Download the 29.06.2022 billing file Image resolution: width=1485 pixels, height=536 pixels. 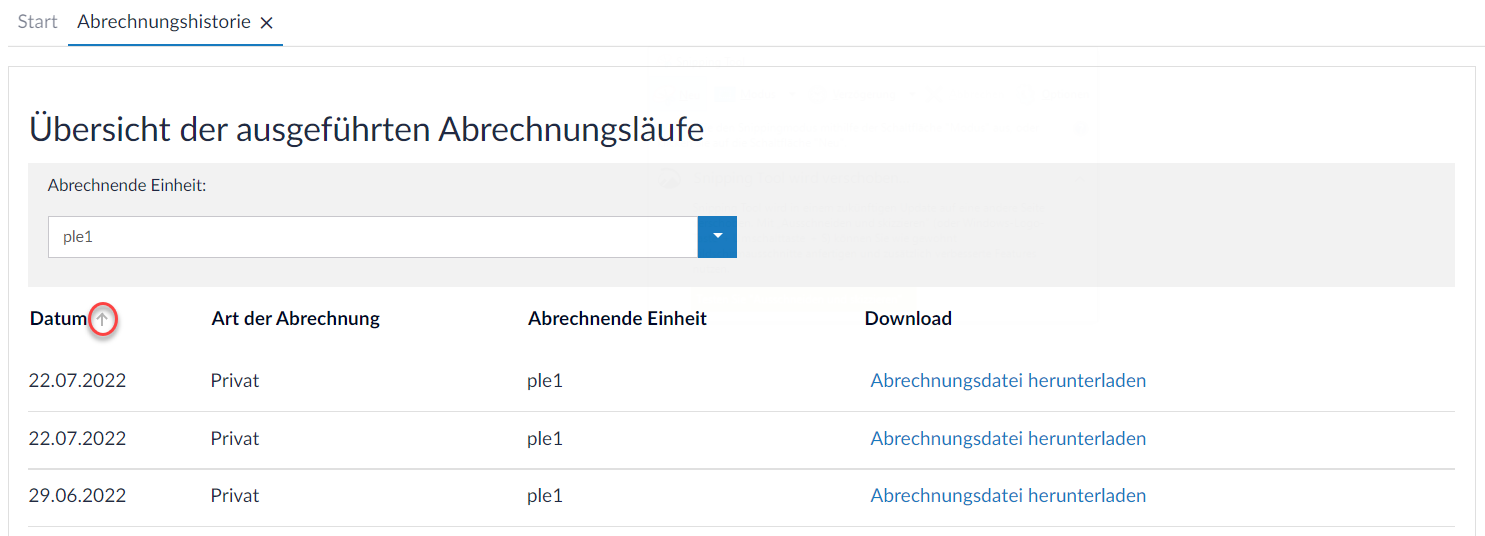(x=1008, y=496)
